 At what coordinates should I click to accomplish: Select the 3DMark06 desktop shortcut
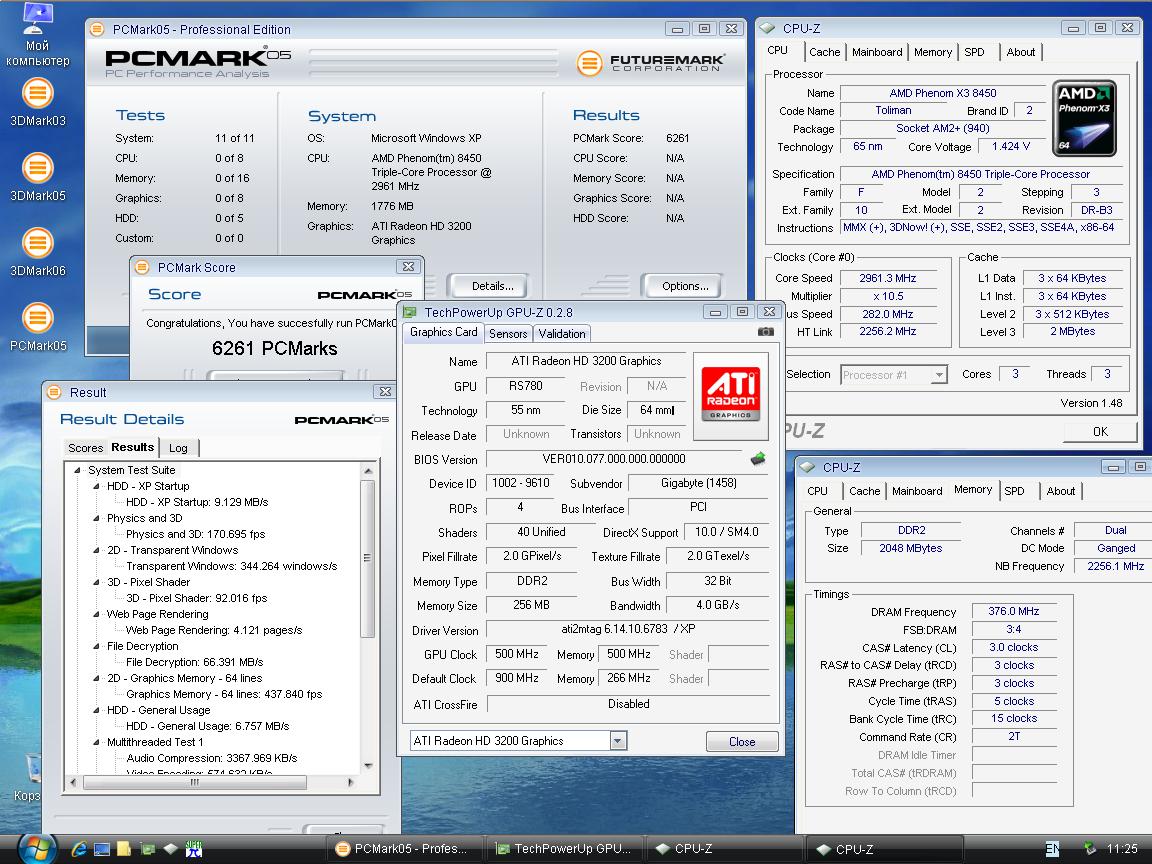point(37,252)
